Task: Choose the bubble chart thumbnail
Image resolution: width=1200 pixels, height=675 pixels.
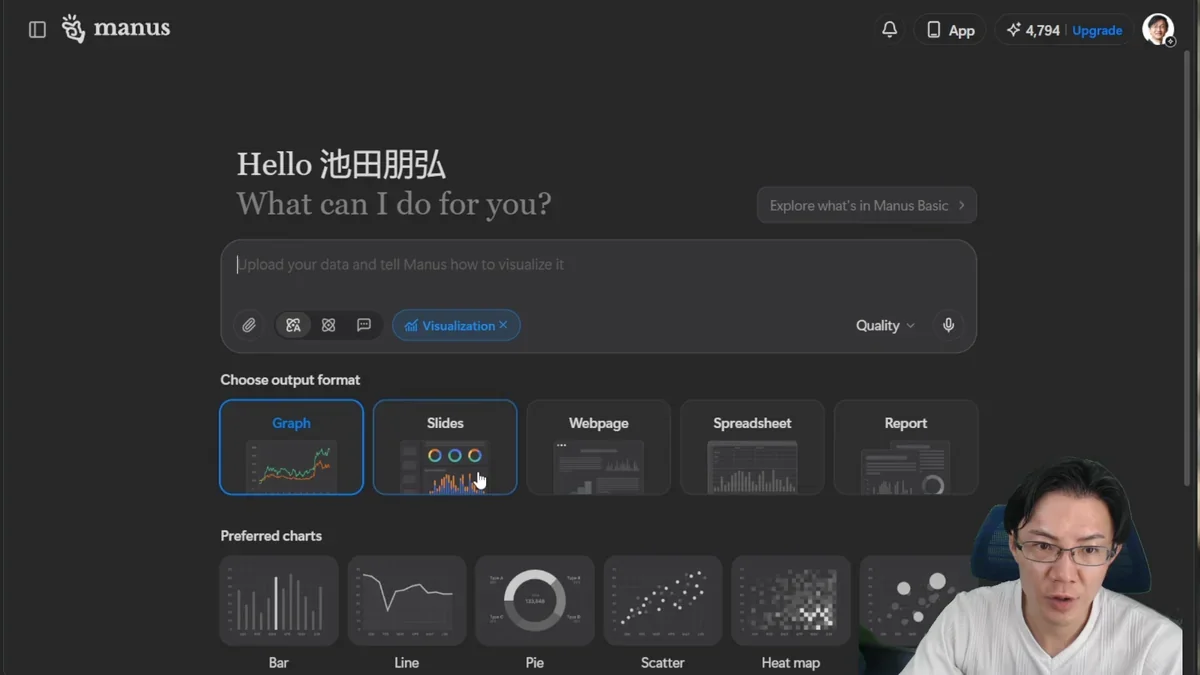Action: coord(917,600)
